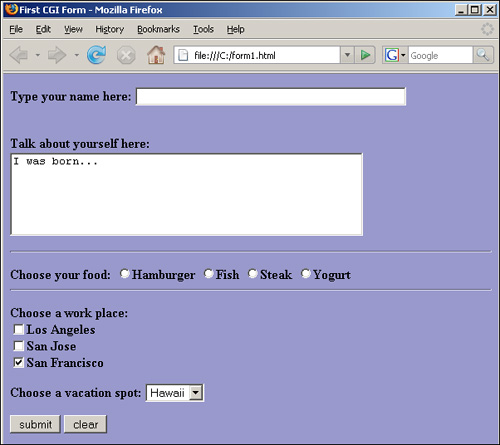The image size is (500, 445).
Task: Click the clear button
Action: click(x=86, y=424)
